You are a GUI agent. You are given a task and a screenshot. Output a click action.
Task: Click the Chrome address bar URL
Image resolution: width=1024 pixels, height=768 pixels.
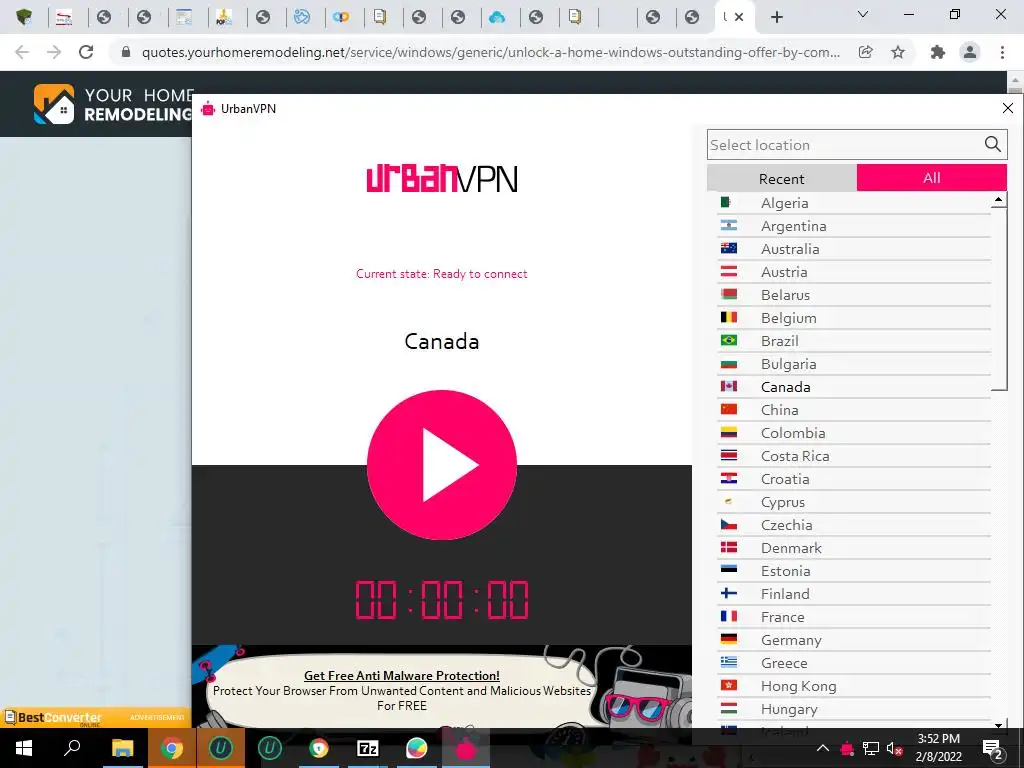(490, 52)
